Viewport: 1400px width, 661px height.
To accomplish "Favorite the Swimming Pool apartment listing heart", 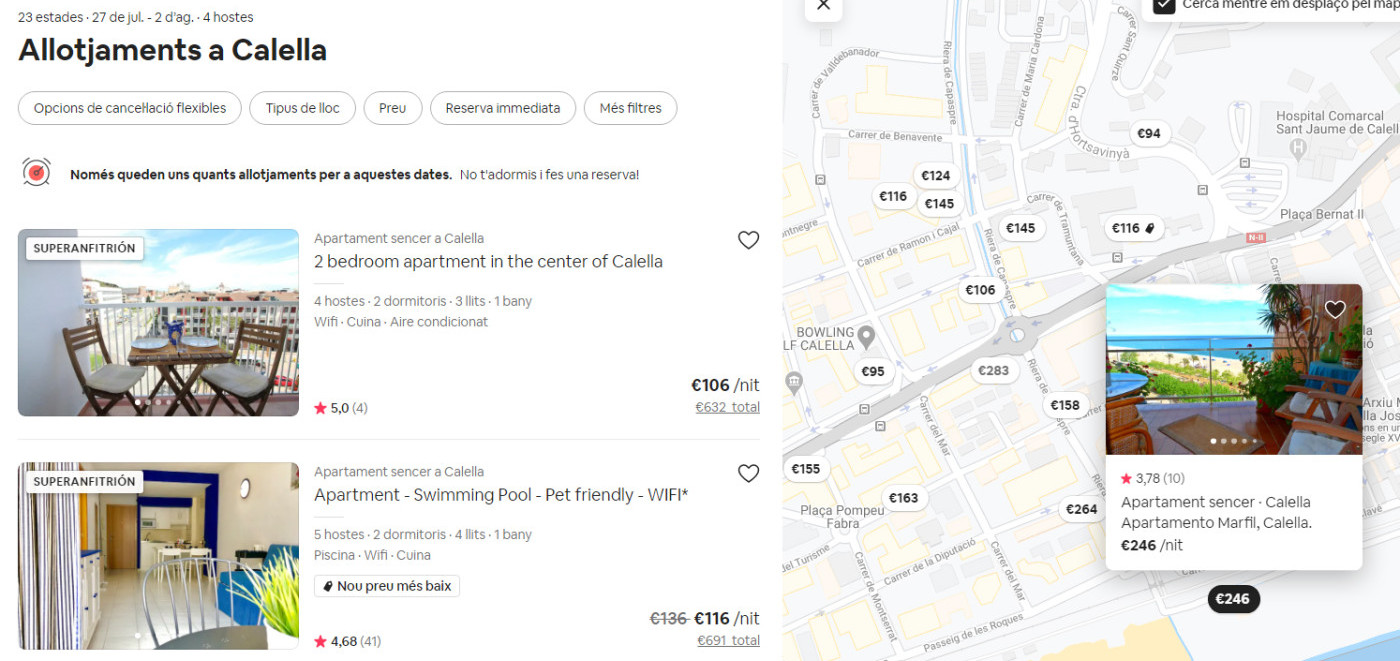I will (x=748, y=474).
